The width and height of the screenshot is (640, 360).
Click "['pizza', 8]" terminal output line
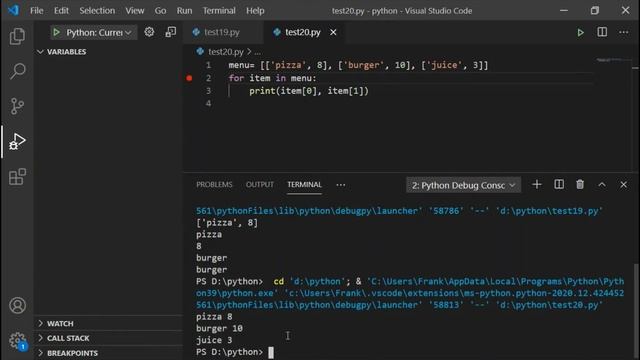227,222
